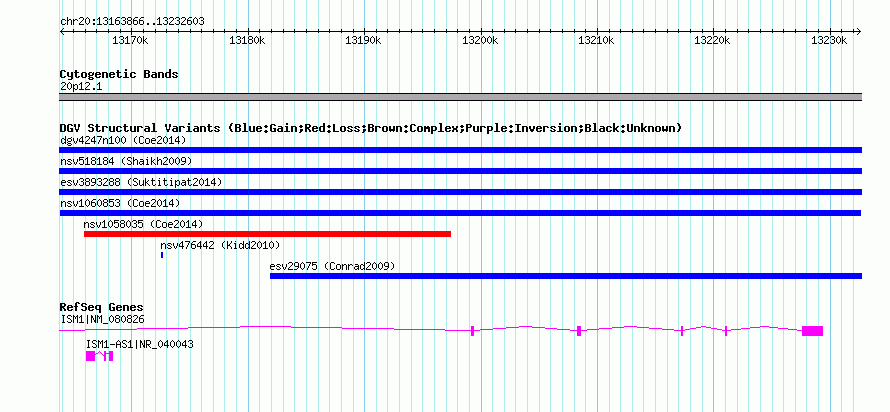Open the RefSeq Genes track title

(x=101, y=308)
